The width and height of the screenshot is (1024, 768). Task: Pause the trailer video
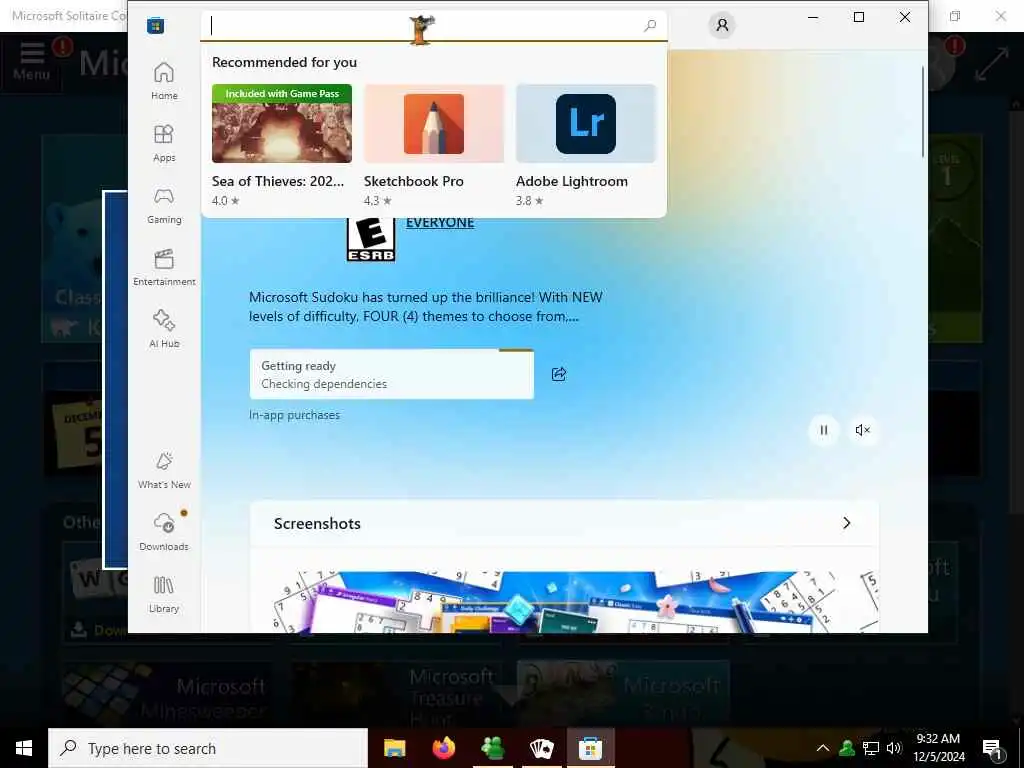tap(824, 430)
